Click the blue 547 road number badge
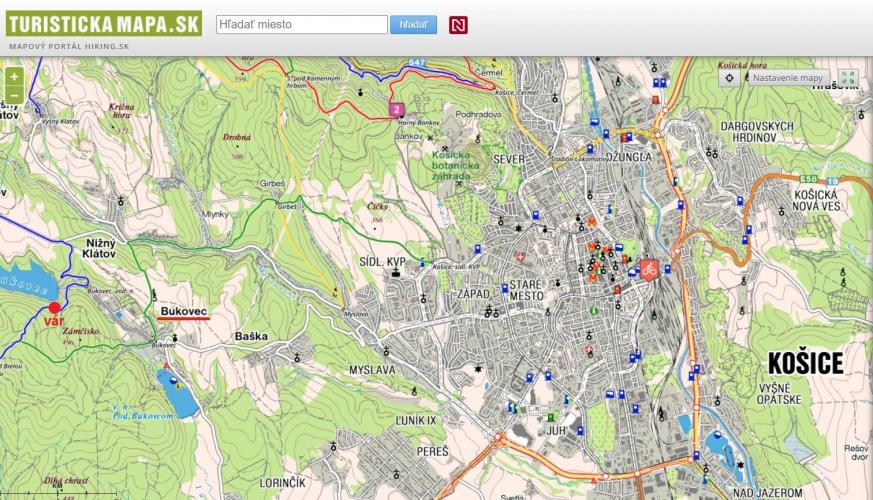The image size is (873, 500). point(418,62)
